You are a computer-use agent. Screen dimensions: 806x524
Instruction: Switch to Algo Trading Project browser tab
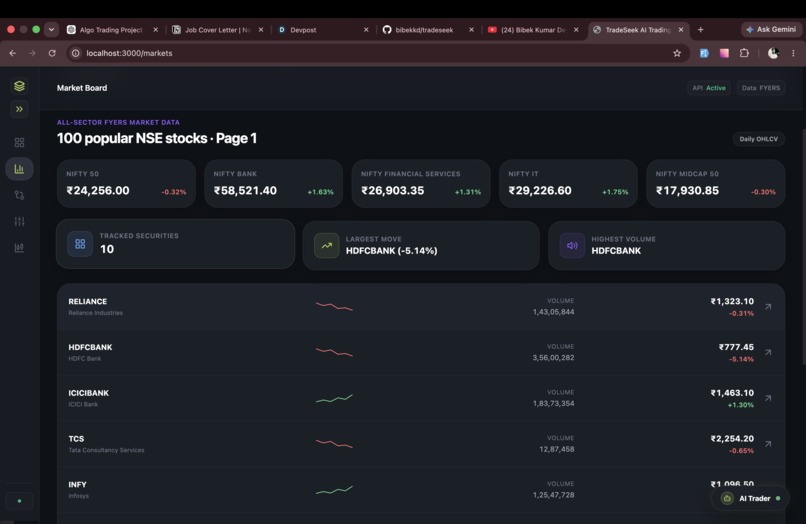click(x=112, y=30)
